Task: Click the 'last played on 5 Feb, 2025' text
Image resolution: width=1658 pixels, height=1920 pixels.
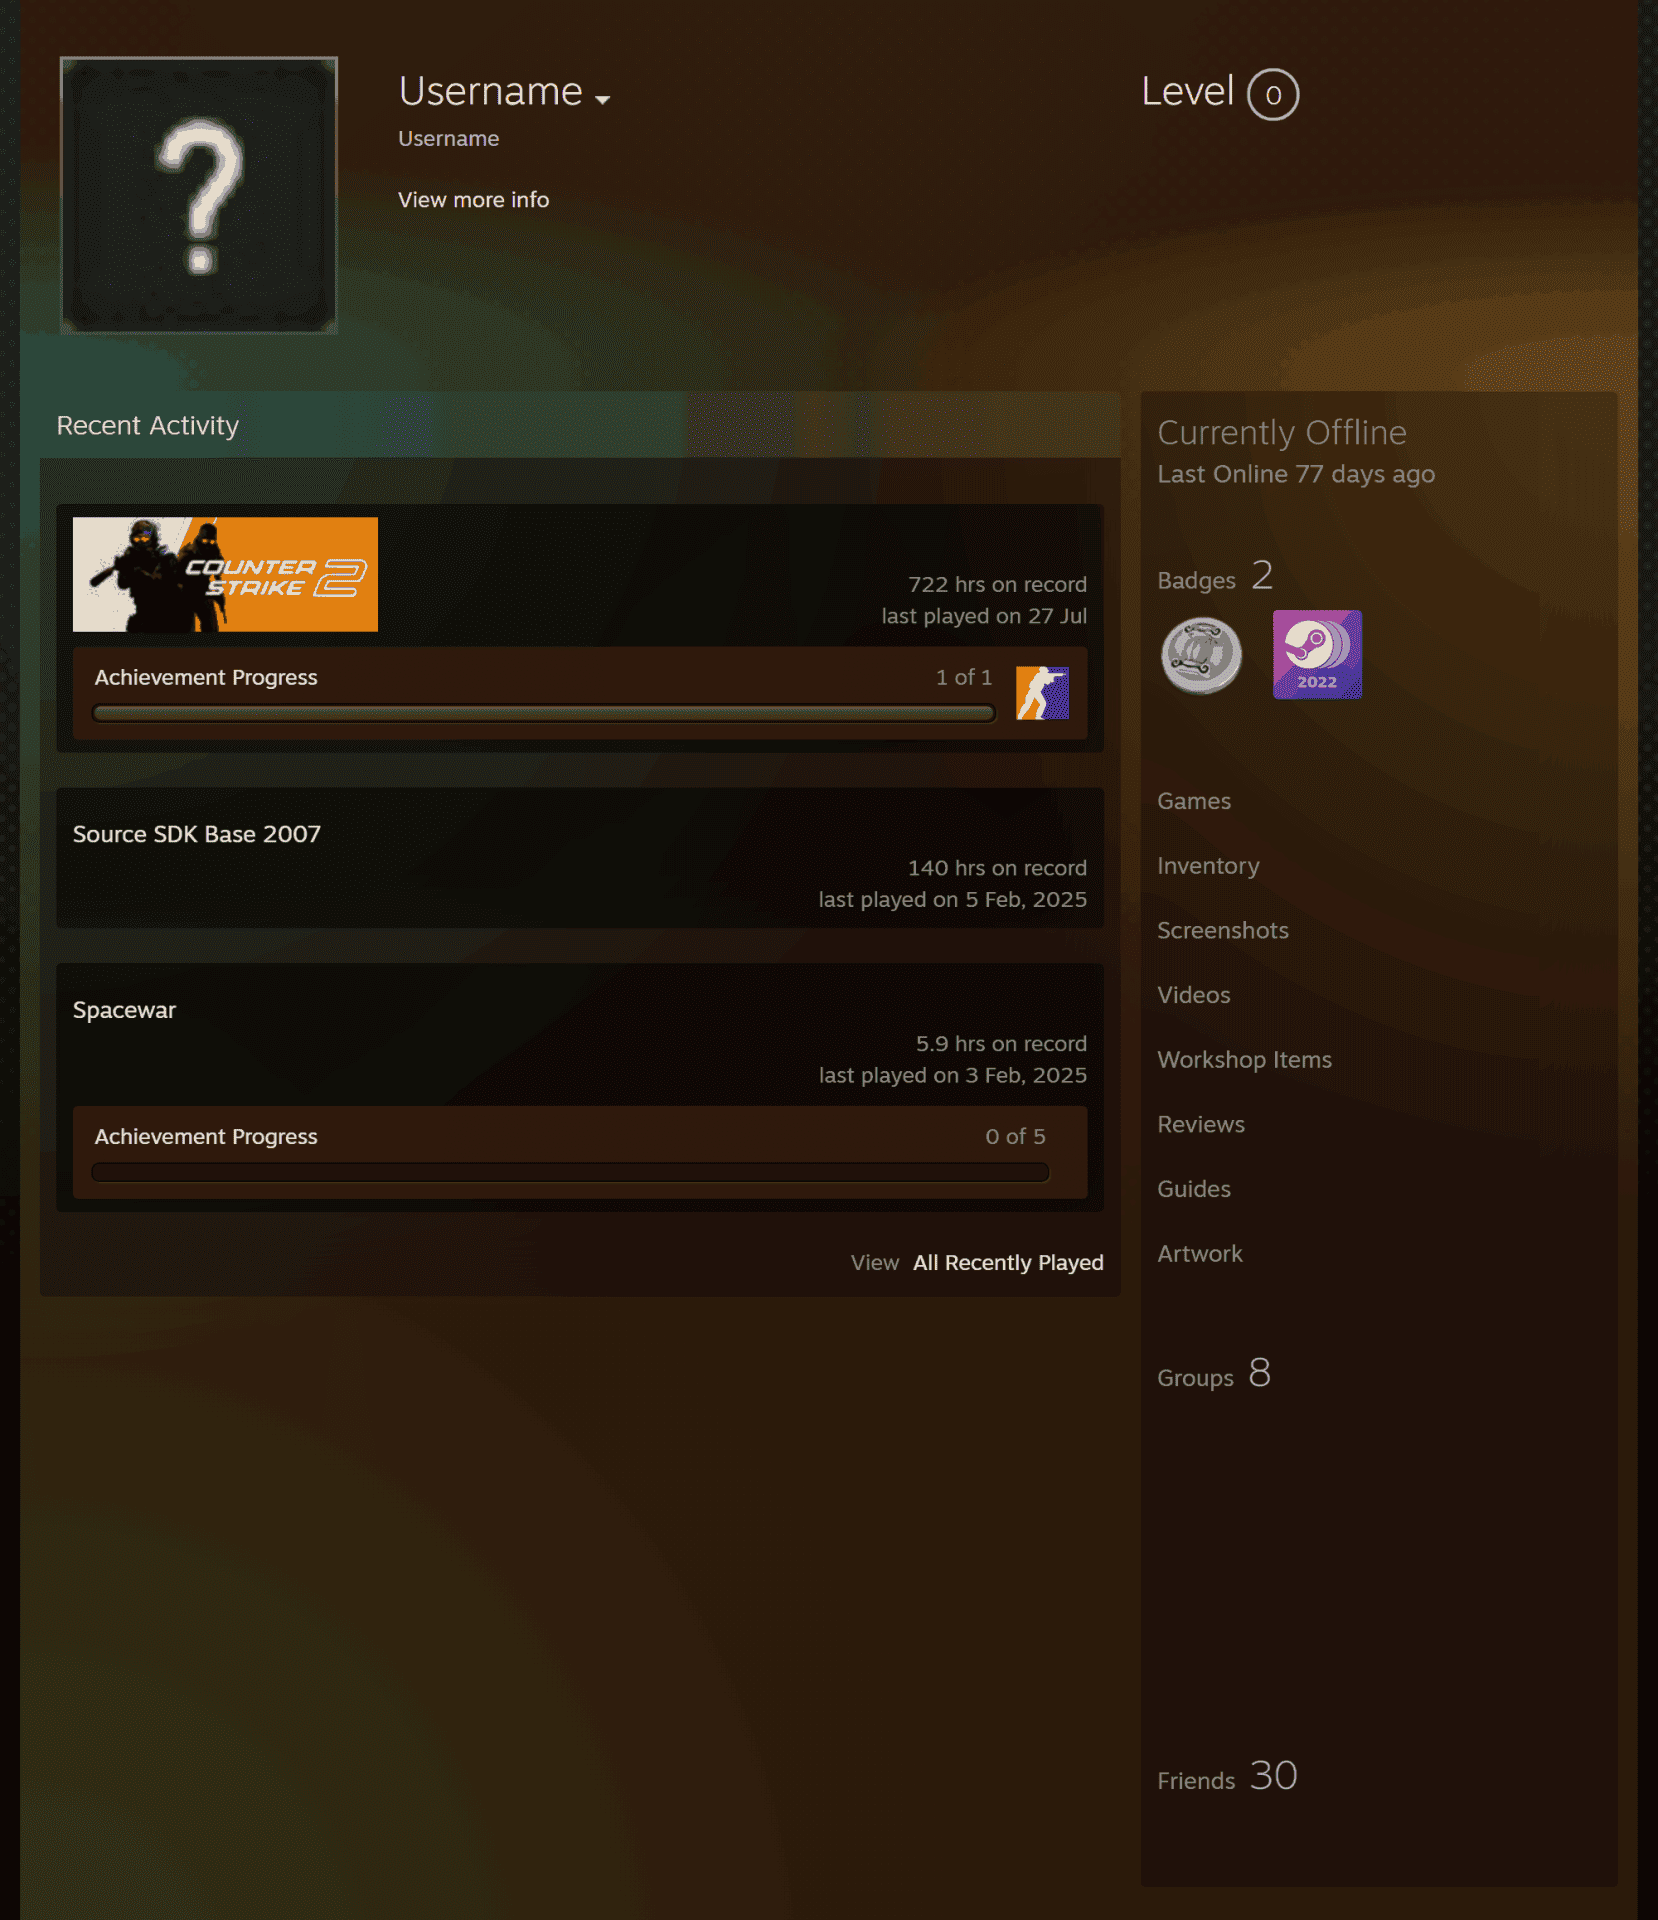Action: [x=952, y=899]
